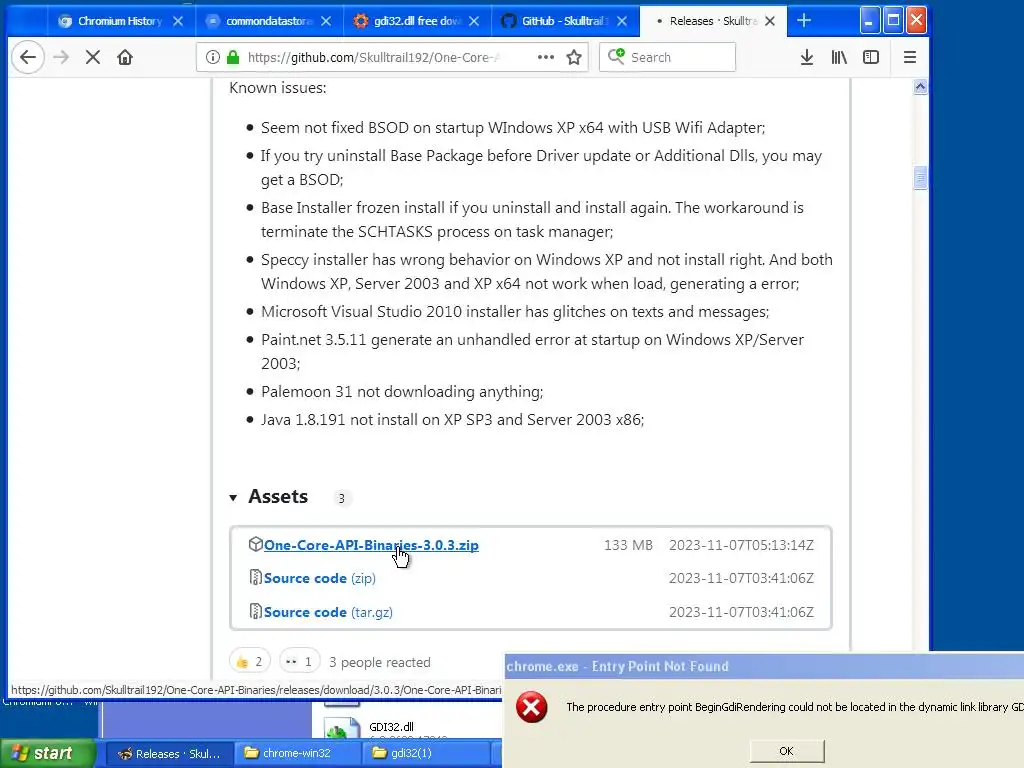The height and width of the screenshot is (768, 1024).
Task: Open the Library bookshelf icon
Action: point(839,57)
